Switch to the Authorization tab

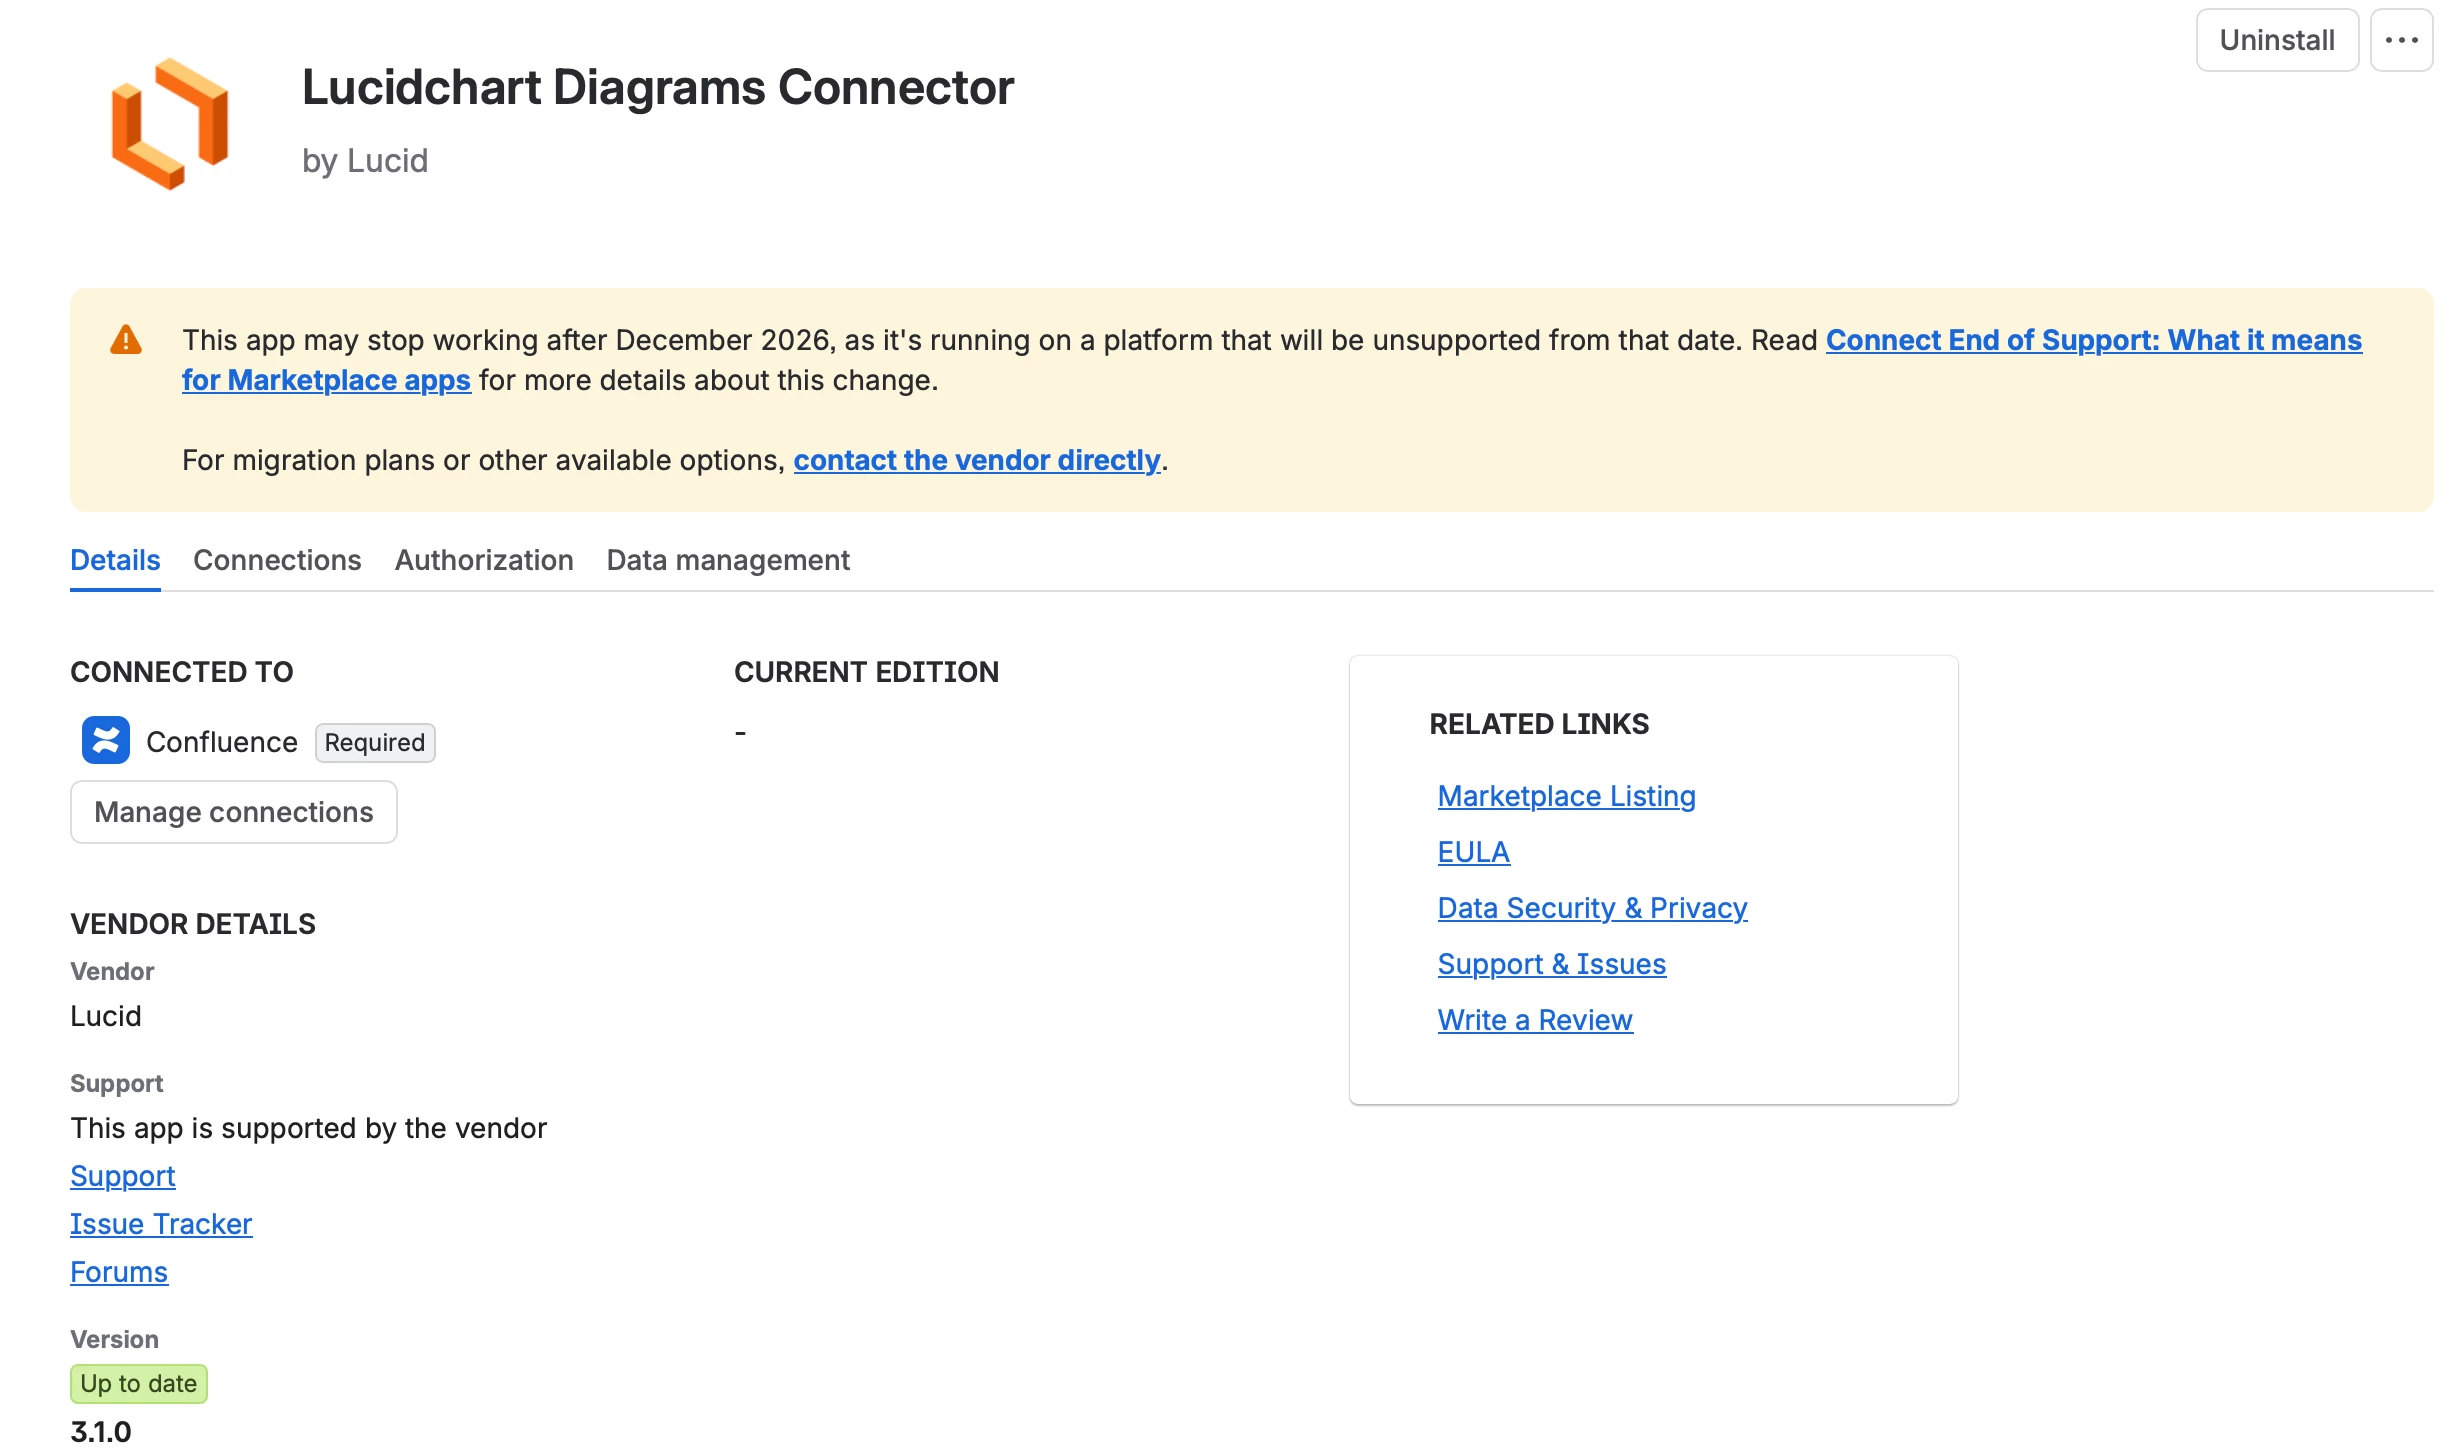(484, 560)
